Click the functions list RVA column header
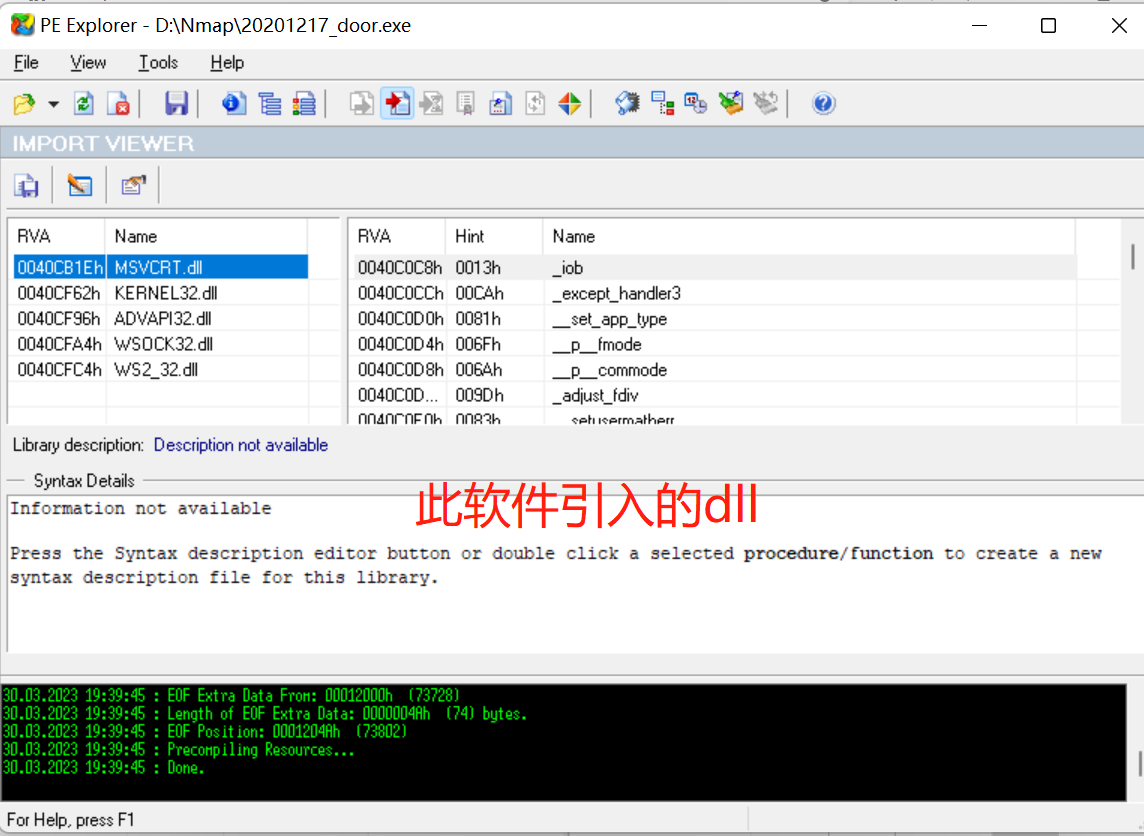 pyautogui.click(x=398, y=236)
